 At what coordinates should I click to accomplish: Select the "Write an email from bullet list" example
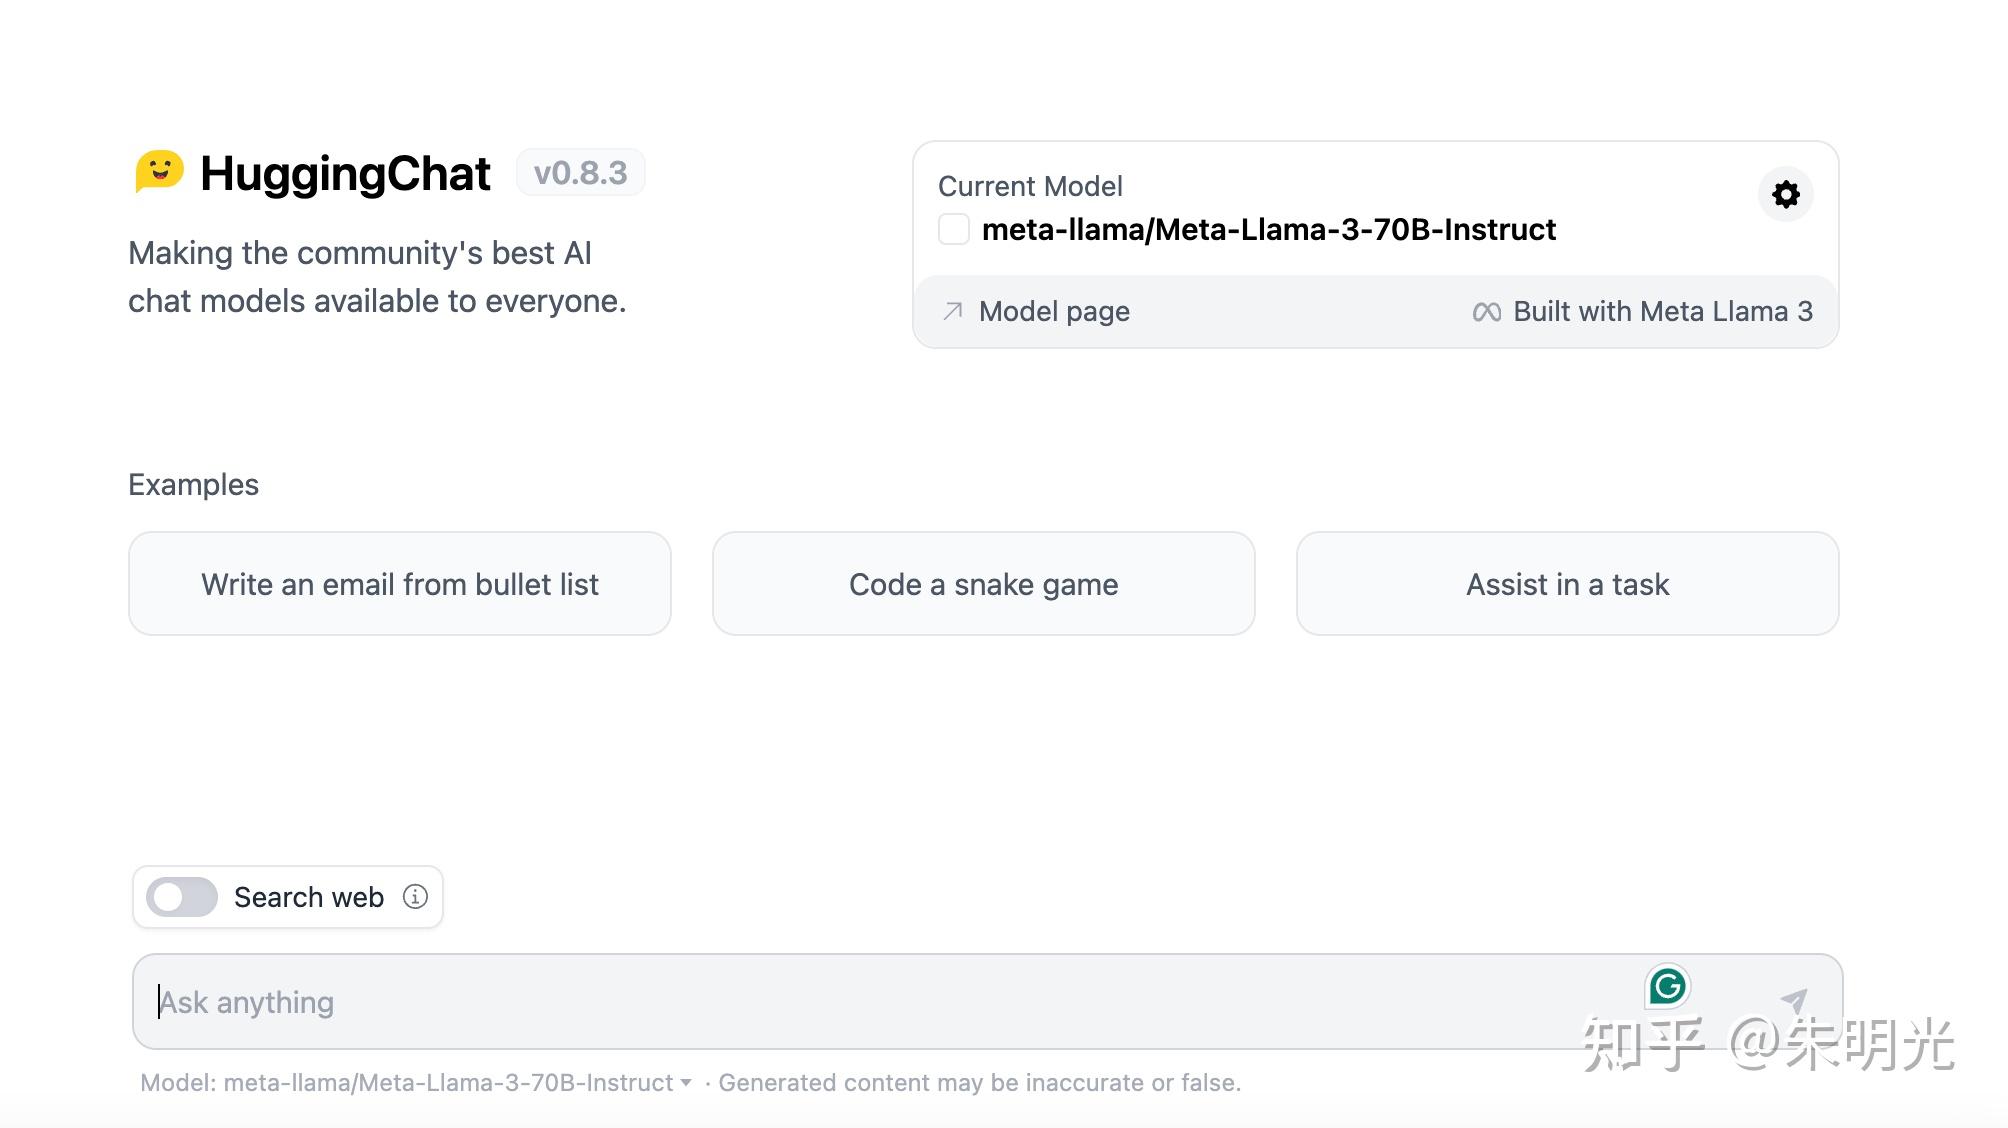tap(400, 584)
